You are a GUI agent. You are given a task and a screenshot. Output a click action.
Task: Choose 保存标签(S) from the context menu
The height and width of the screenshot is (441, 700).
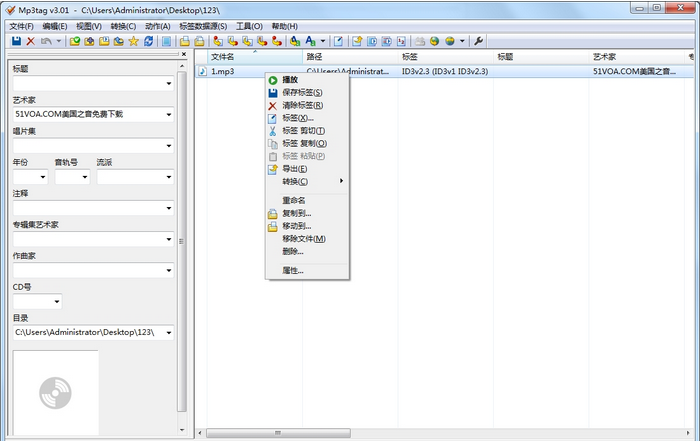302,92
